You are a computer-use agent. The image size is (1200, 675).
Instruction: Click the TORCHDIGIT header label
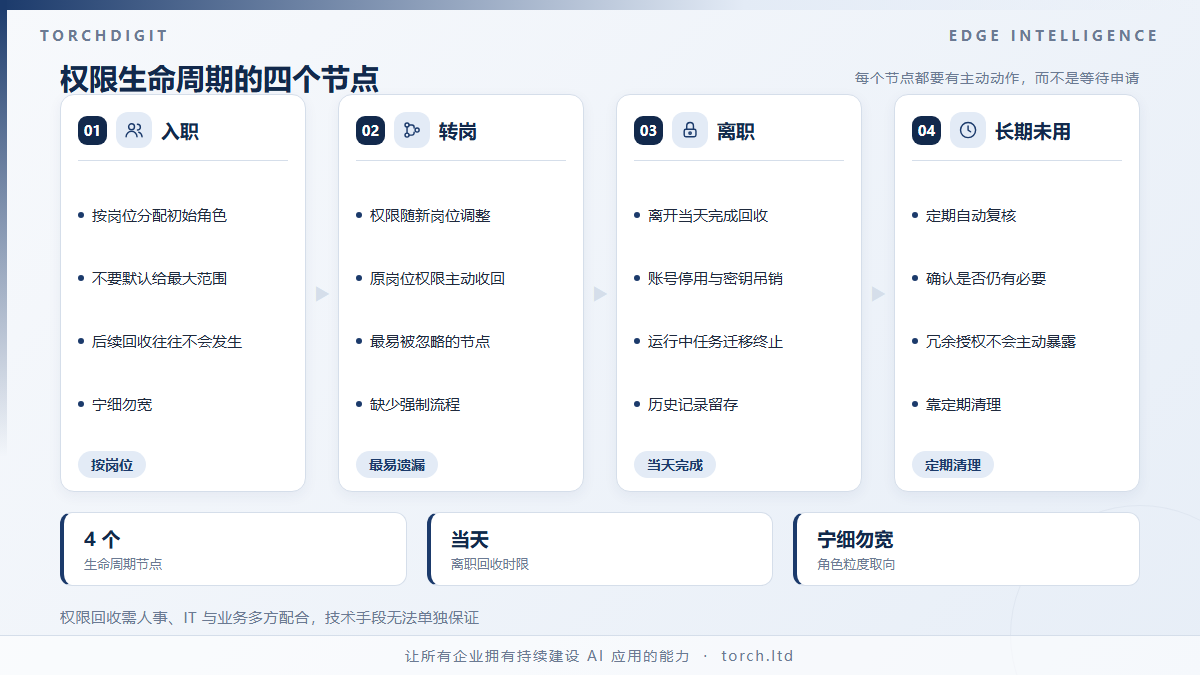pyautogui.click(x=104, y=36)
